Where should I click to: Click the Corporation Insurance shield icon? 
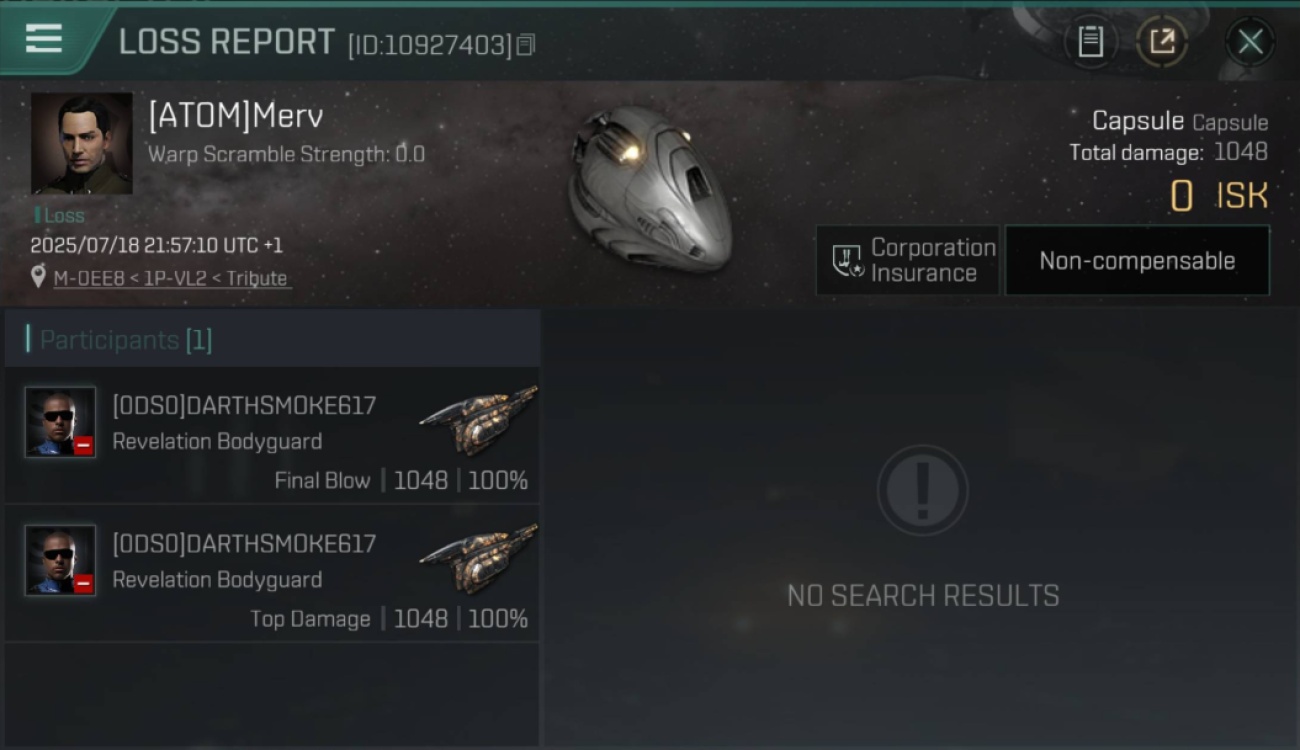click(x=847, y=261)
